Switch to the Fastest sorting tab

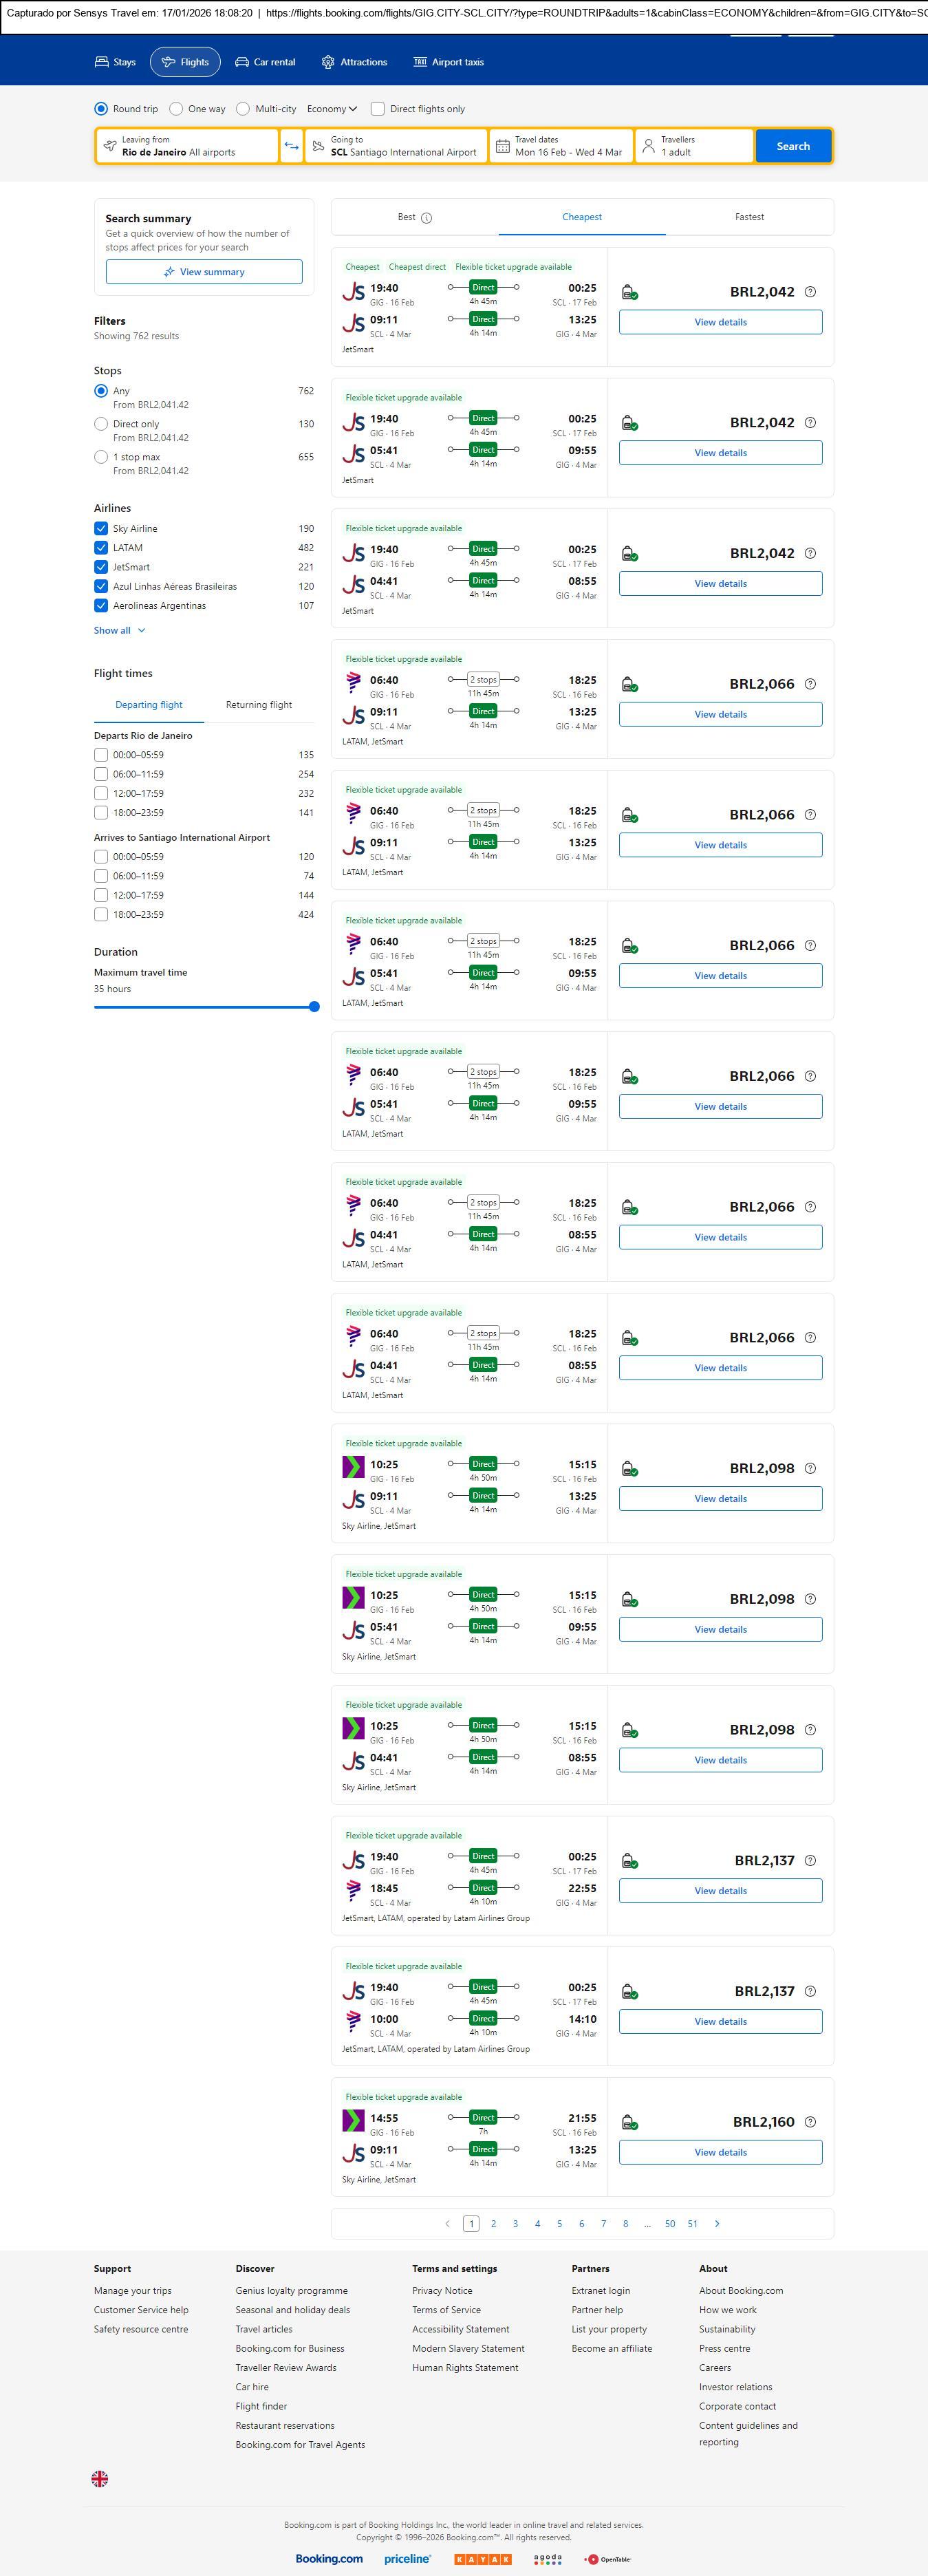point(749,217)
